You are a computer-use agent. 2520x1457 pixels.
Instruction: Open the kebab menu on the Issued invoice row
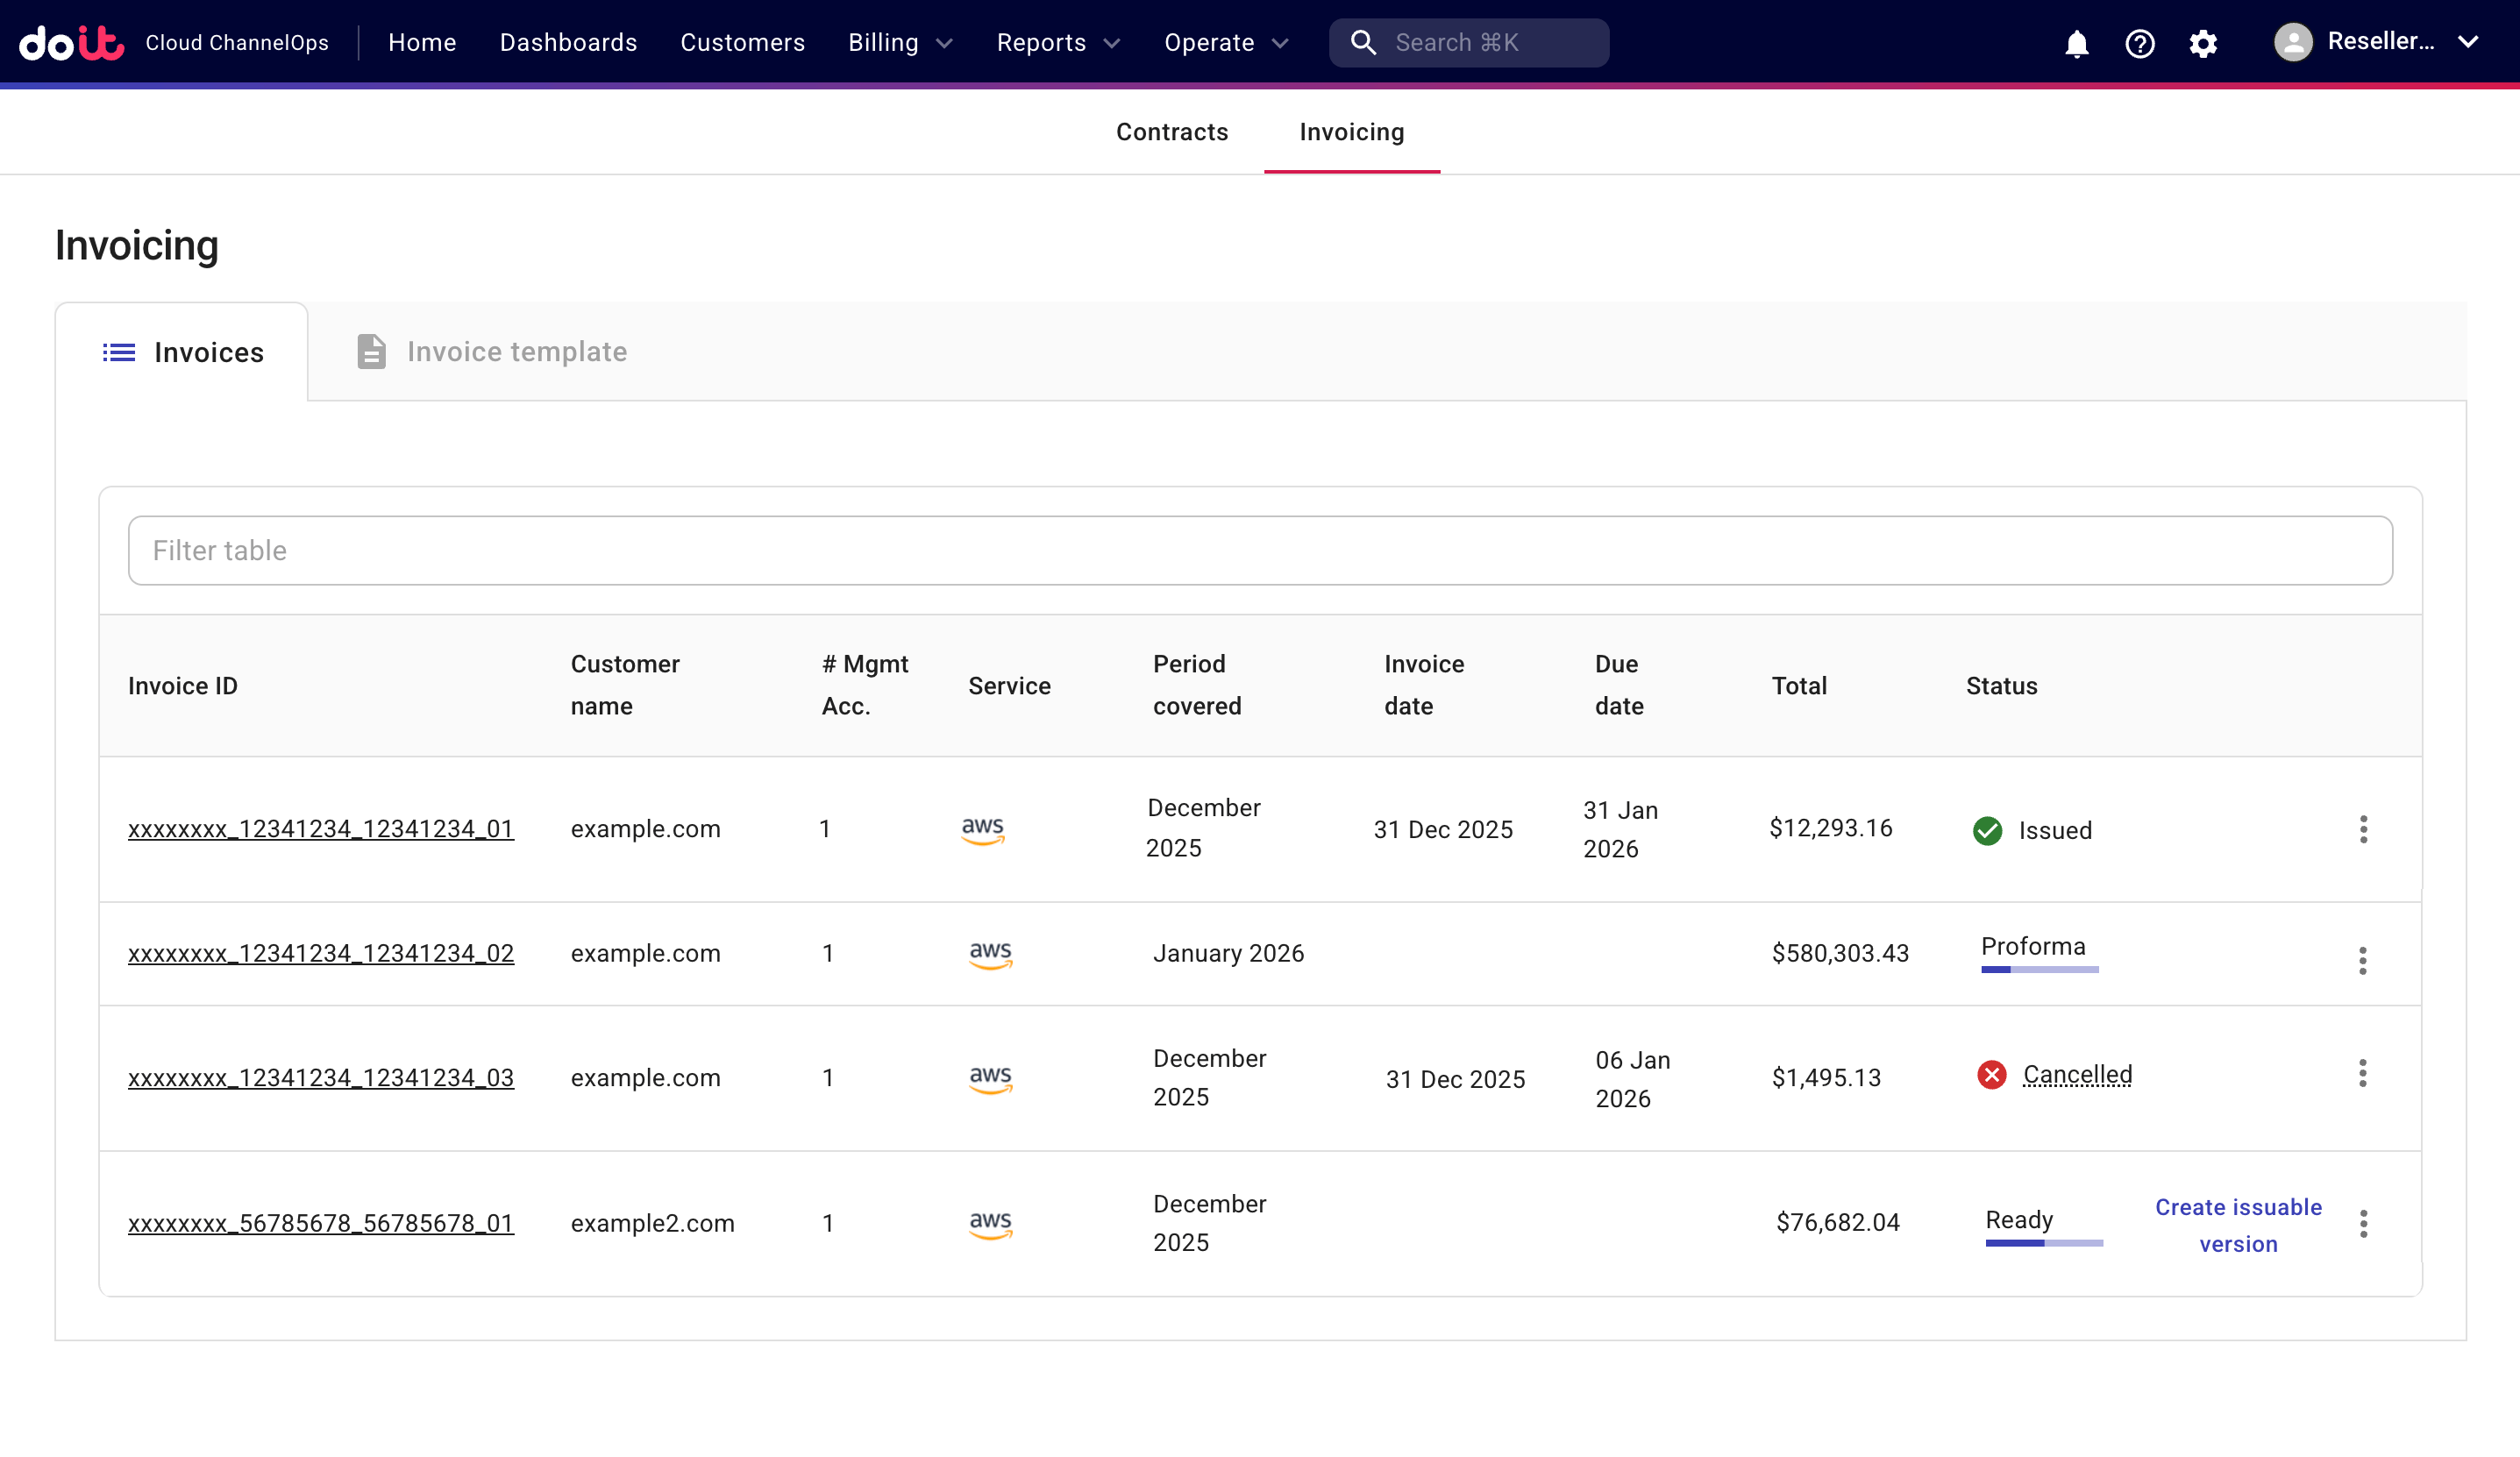pos(2363,829)
